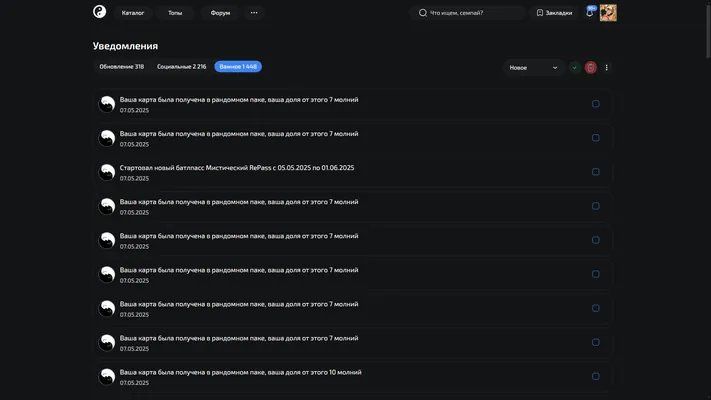Click the green mark-all-as-read check icon
This screenshot has height=400, width=711.
575,68
